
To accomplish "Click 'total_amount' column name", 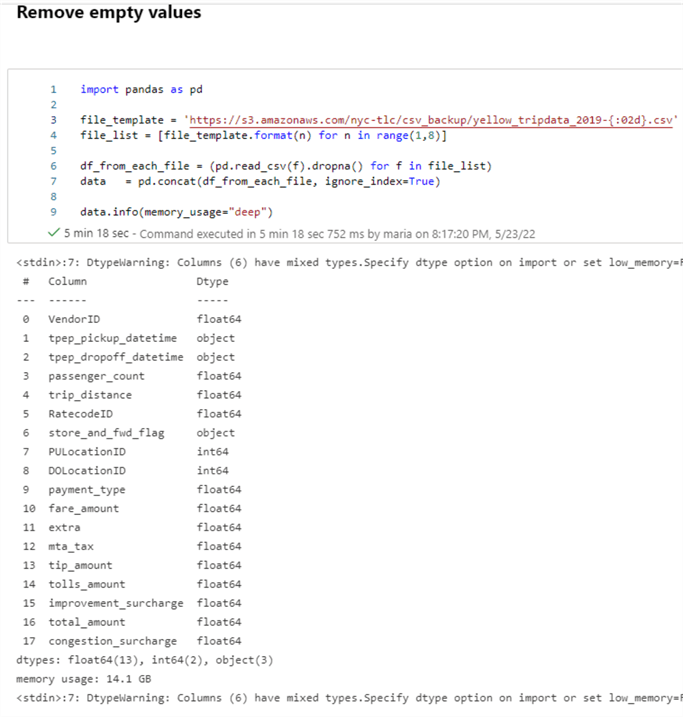I will 87,622.
